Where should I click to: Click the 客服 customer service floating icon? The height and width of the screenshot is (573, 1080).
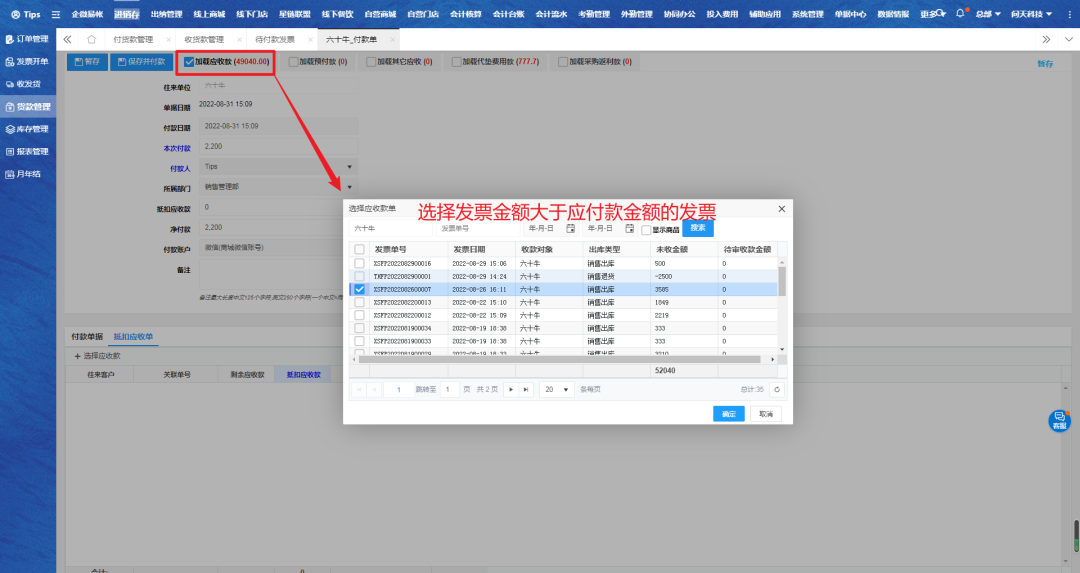pyautogui.click(x=1059, y=421)
